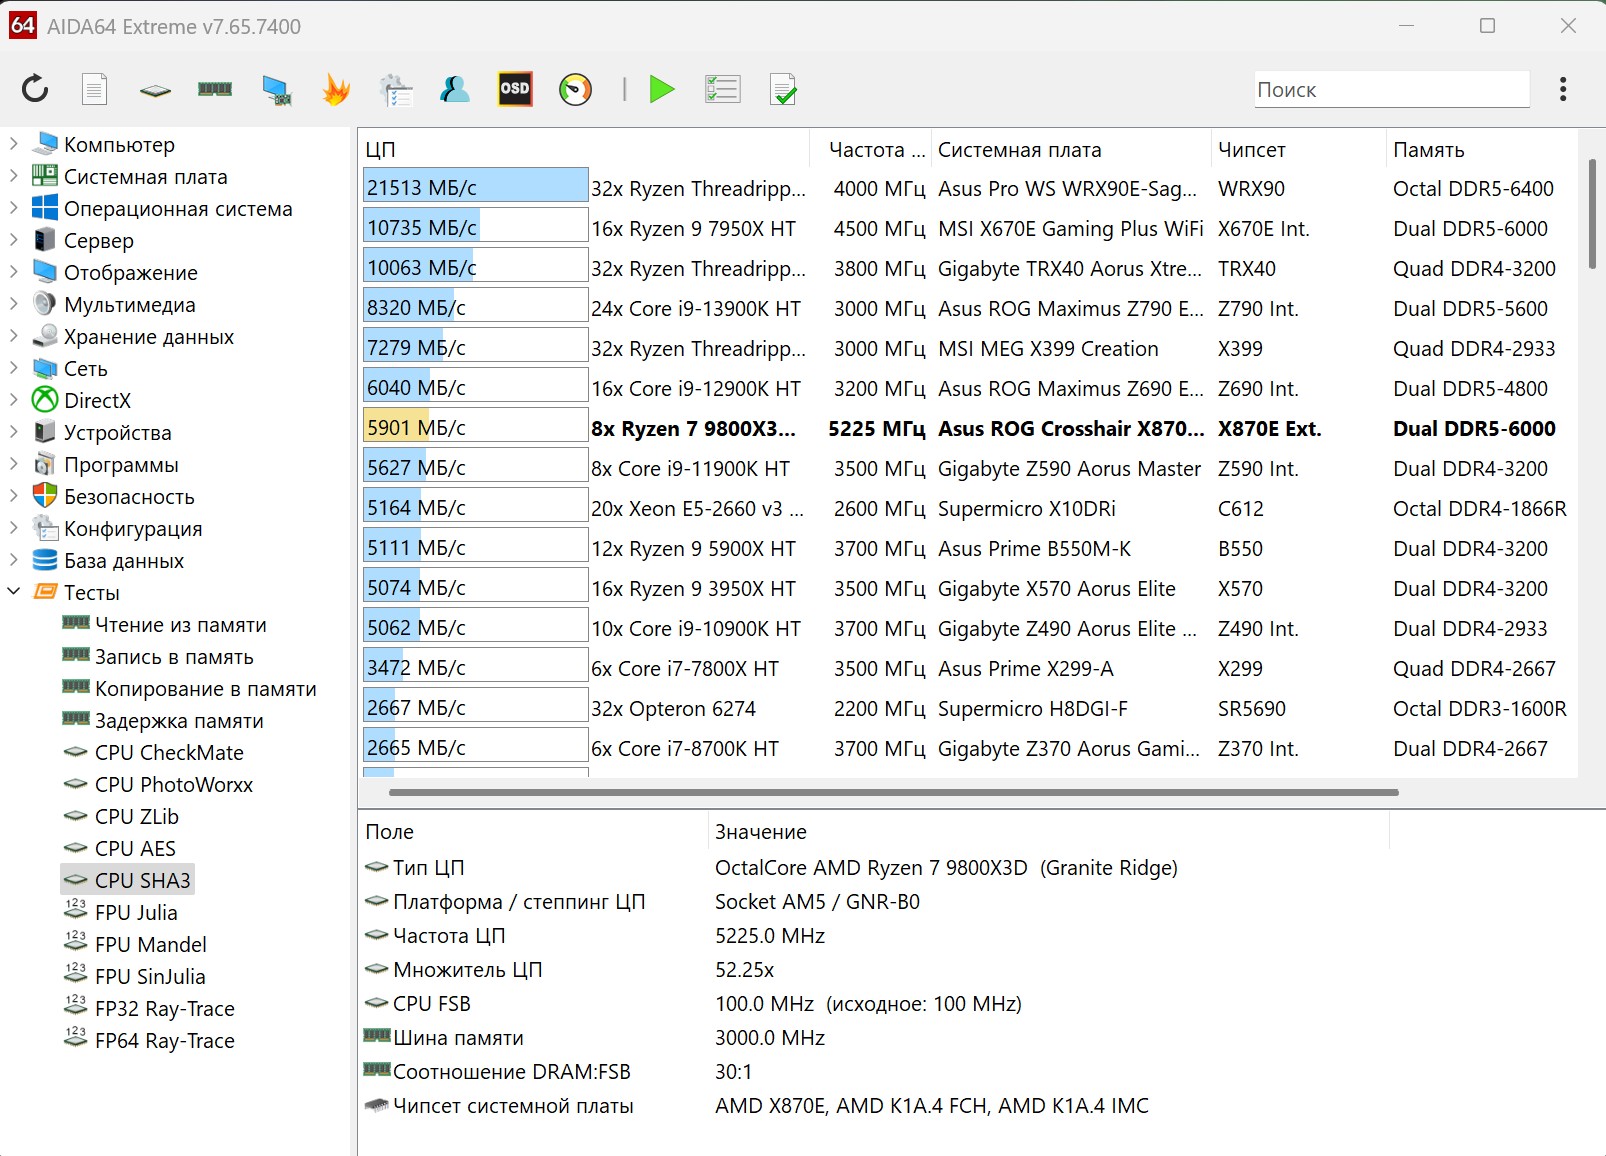Click the motherboard chip toolbar icon
Viewport: 1606px width, 1156px height.
pos(155,90)
